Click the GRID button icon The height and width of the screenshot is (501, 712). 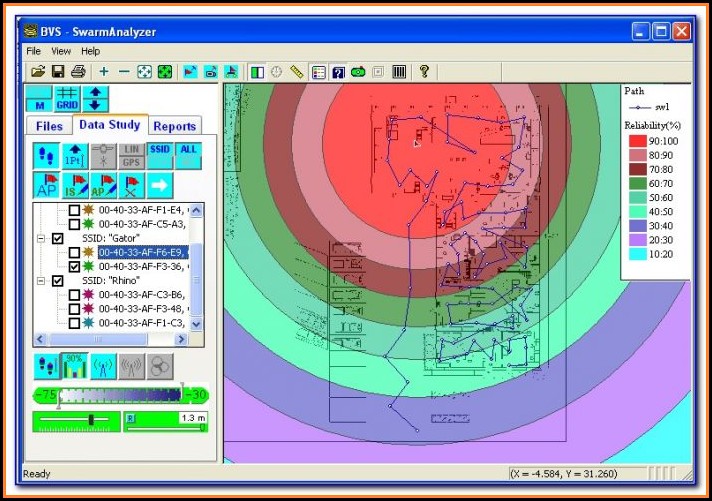coord(67,99)
